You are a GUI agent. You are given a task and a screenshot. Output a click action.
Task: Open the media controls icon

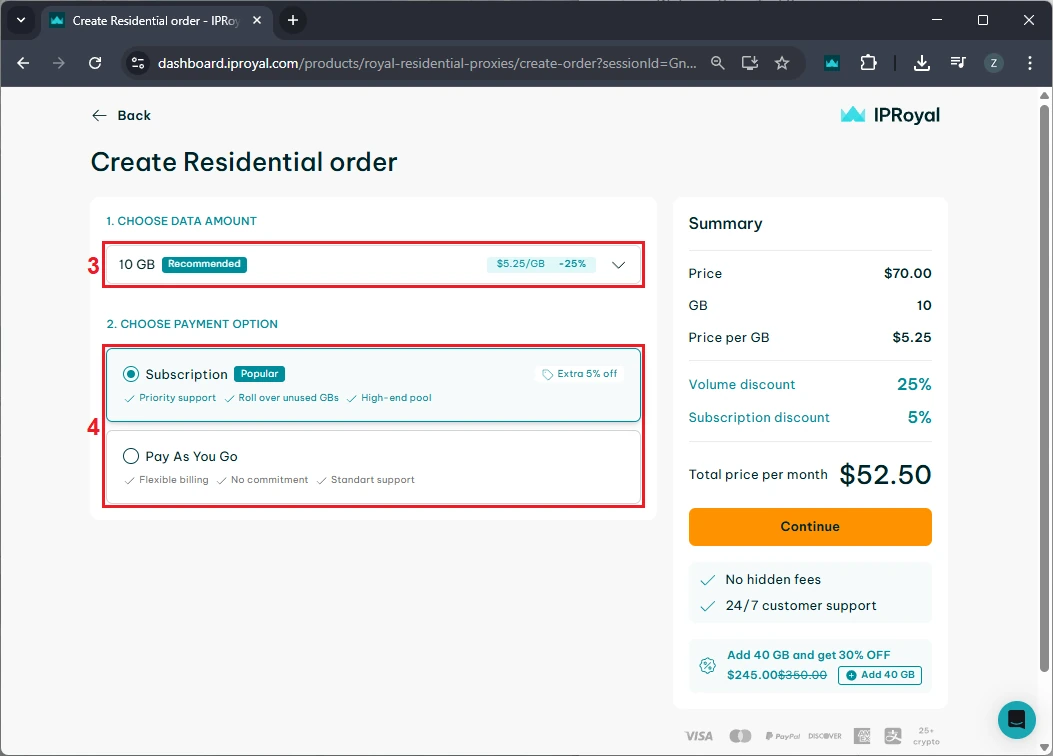click(958, 63)
